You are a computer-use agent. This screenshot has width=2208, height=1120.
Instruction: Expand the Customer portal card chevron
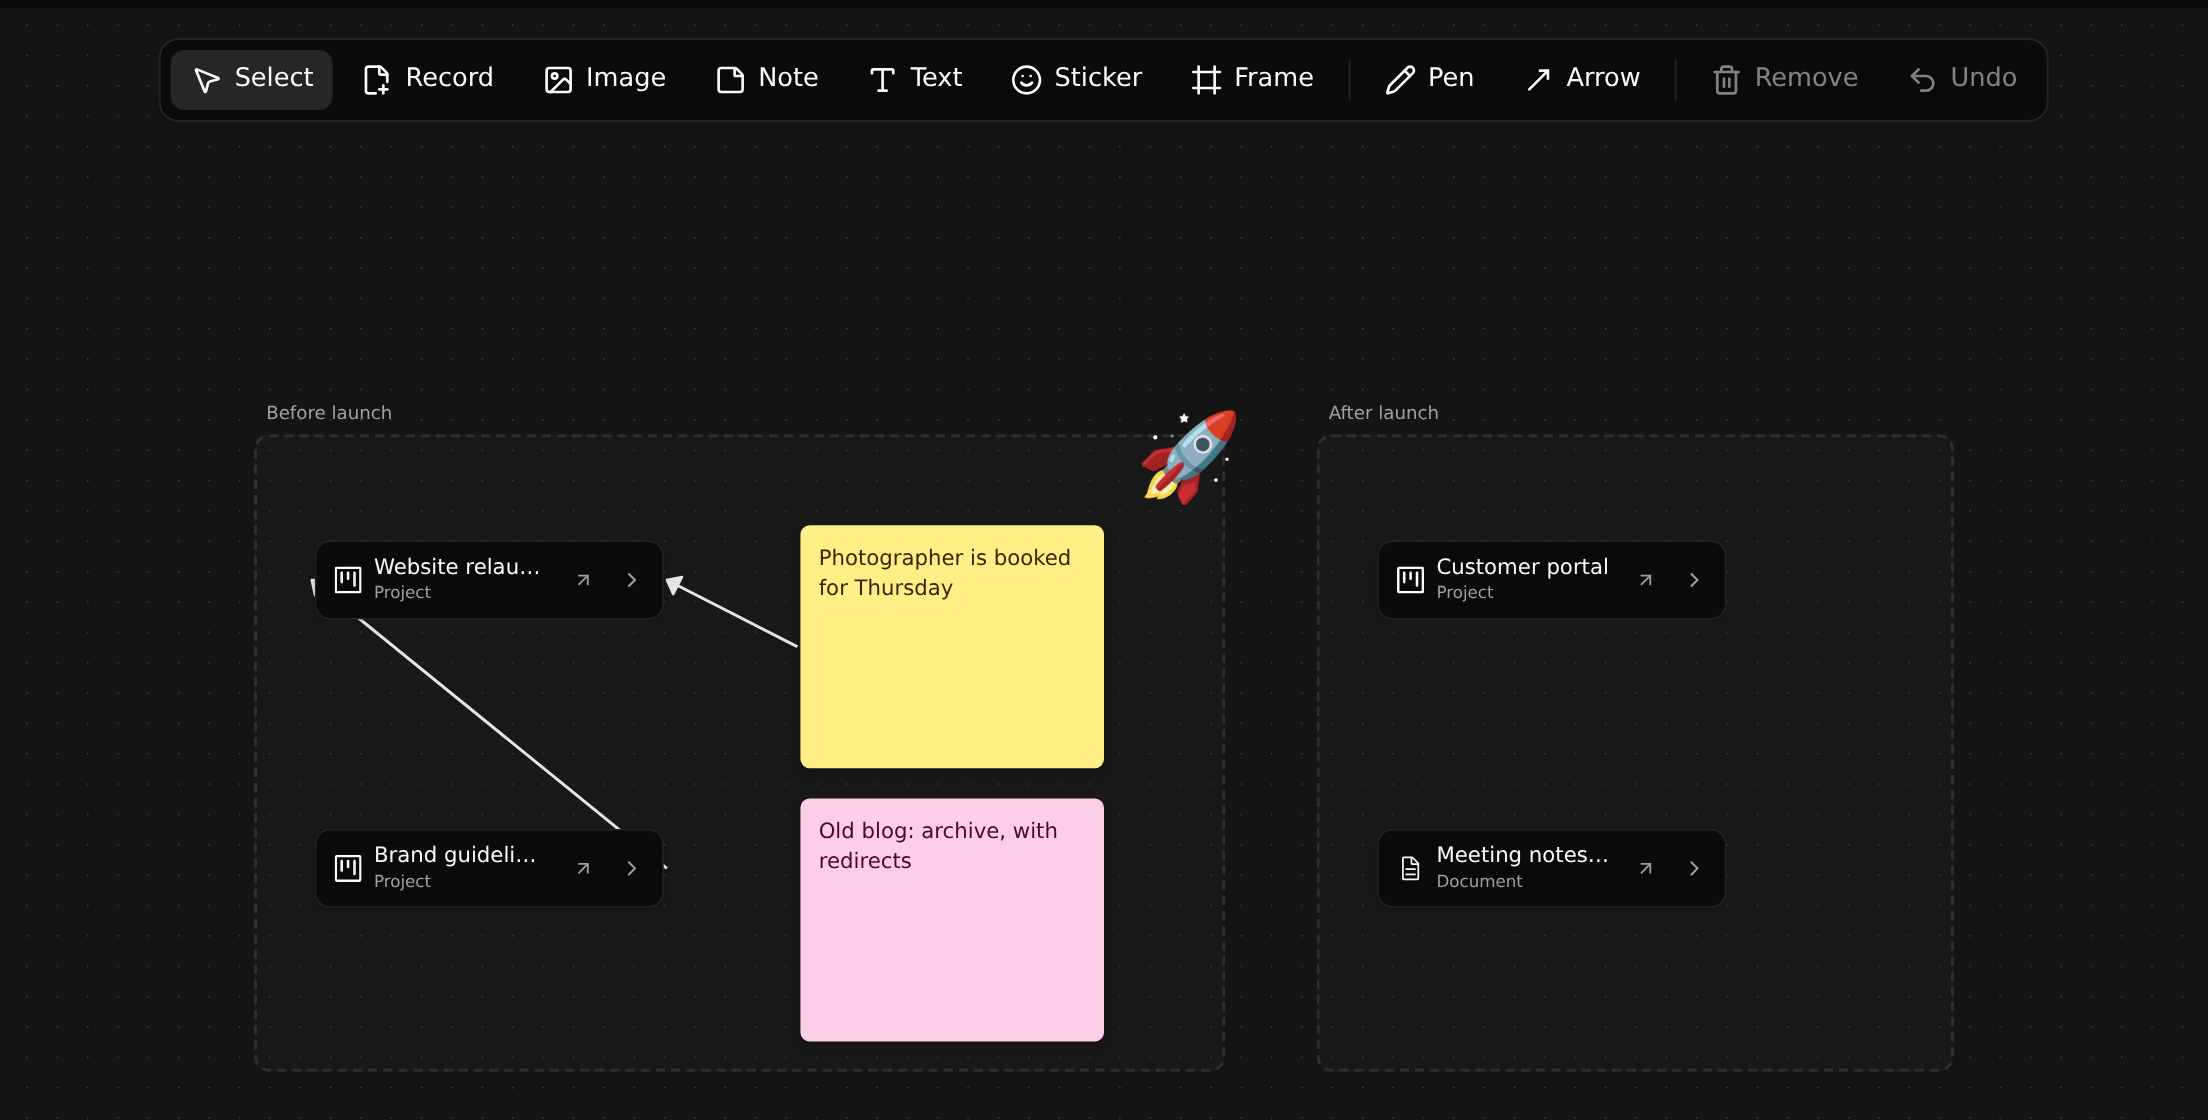tap(1694, 580)
